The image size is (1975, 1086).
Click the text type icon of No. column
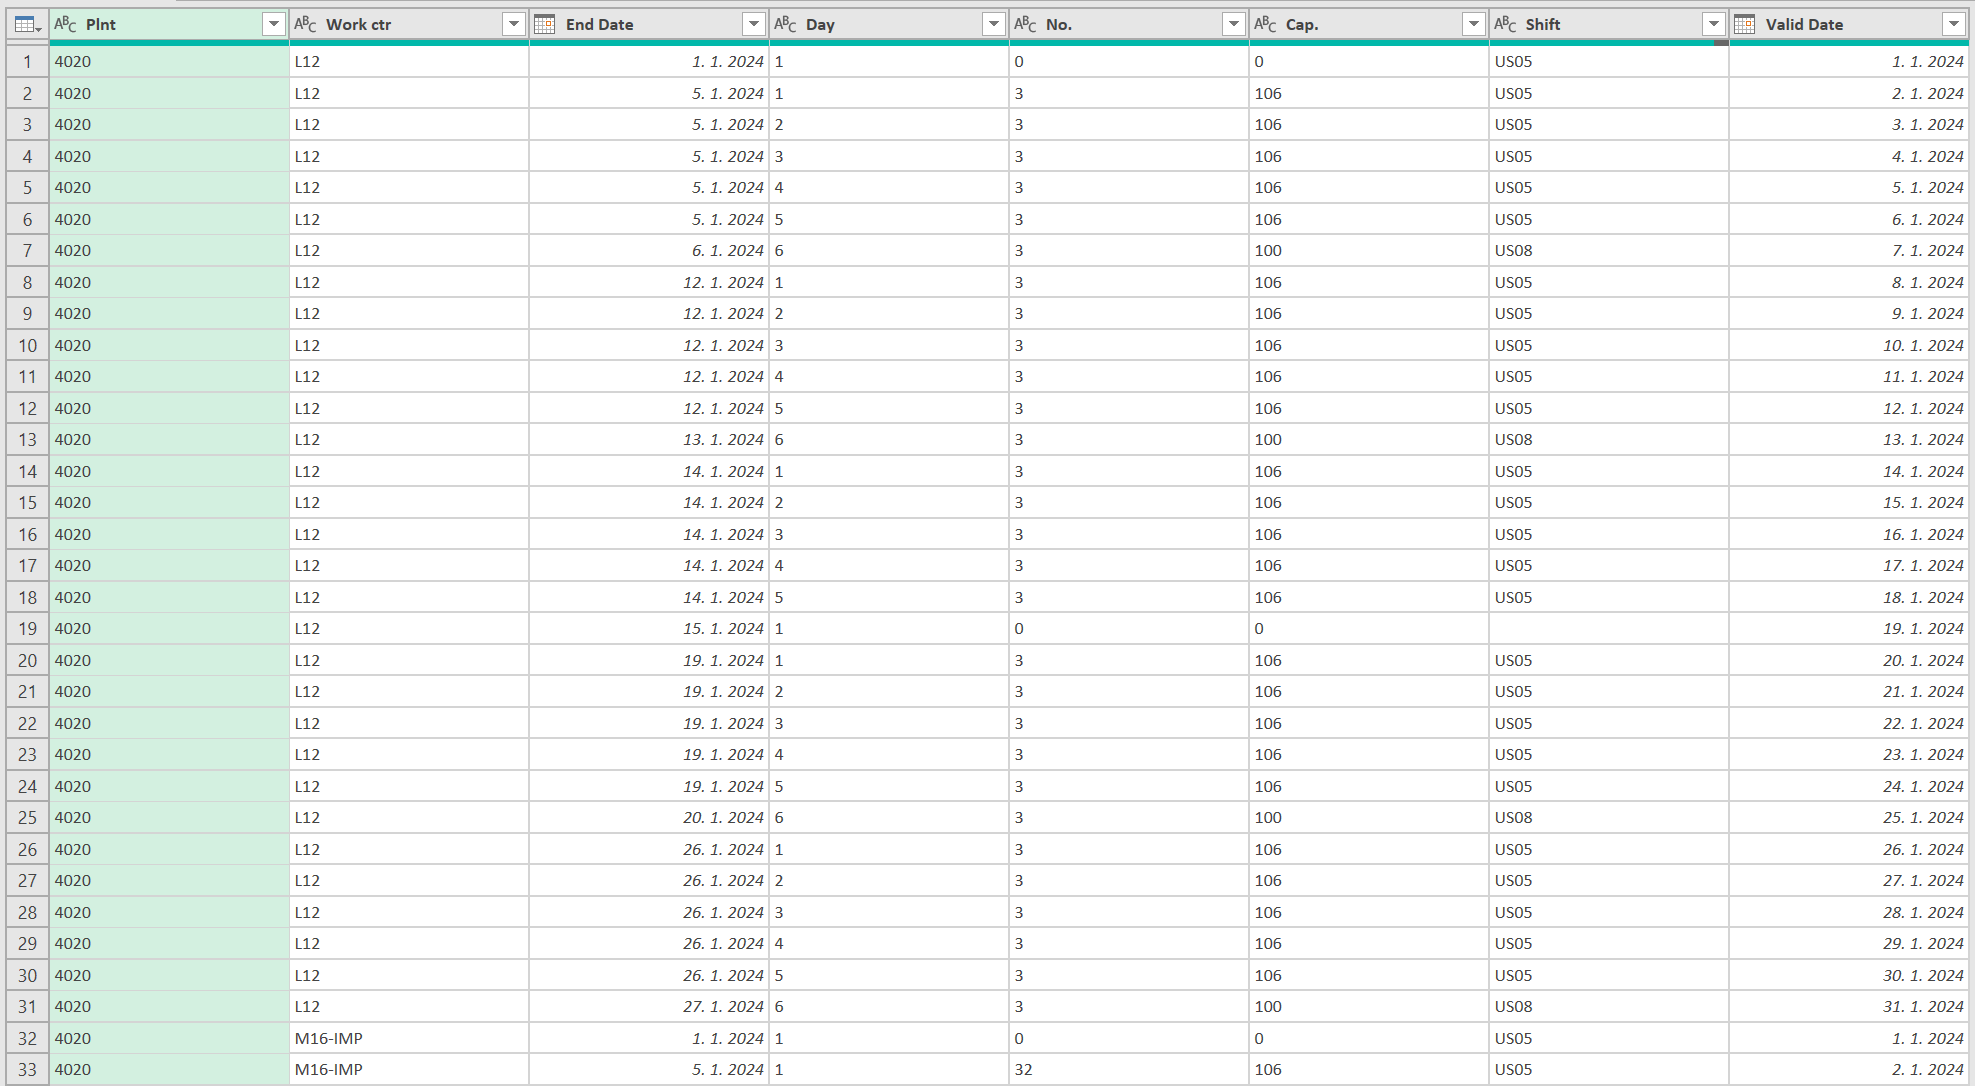point(1026,24)
